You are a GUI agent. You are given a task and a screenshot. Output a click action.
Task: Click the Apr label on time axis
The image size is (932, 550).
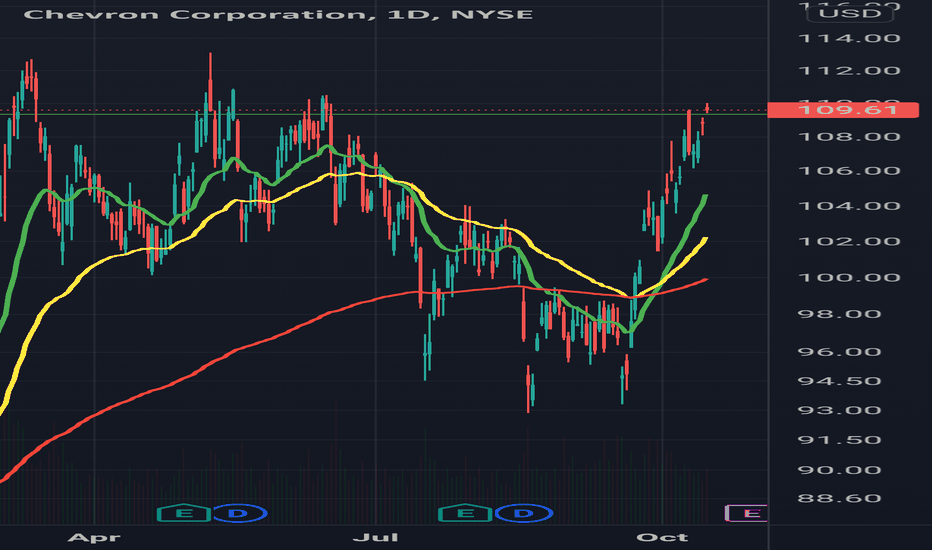click(x=94, y=538)
